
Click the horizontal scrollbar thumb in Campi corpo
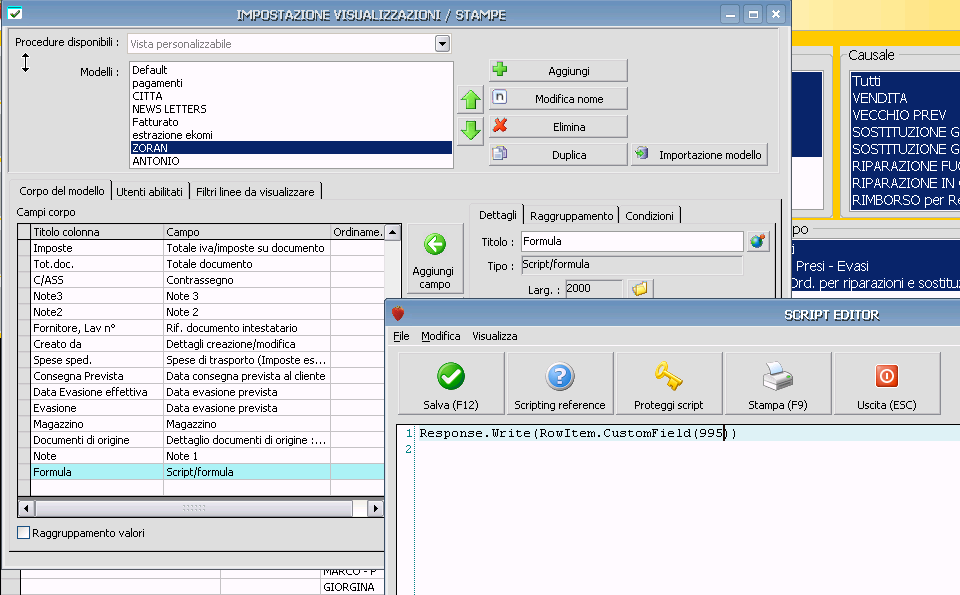193,508
